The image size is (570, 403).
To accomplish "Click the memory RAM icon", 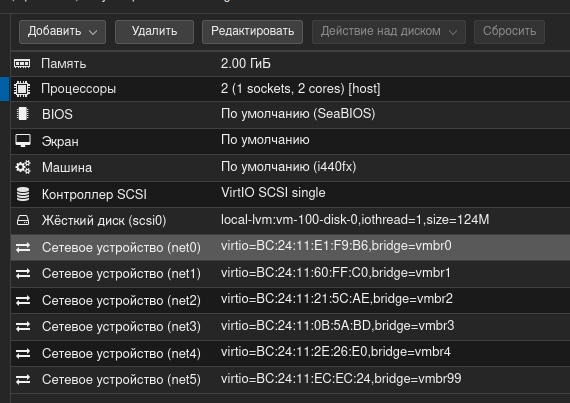I will [x=22, y=64].
